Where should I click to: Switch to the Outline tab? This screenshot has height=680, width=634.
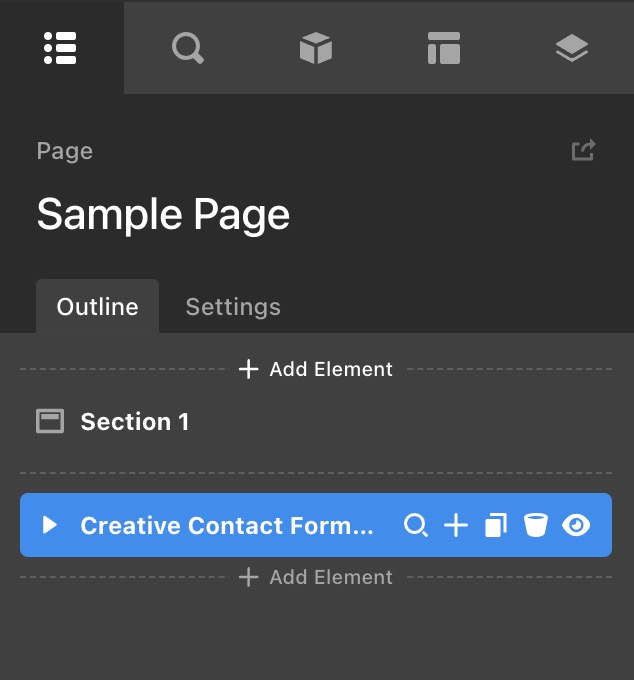click(97, 307)
